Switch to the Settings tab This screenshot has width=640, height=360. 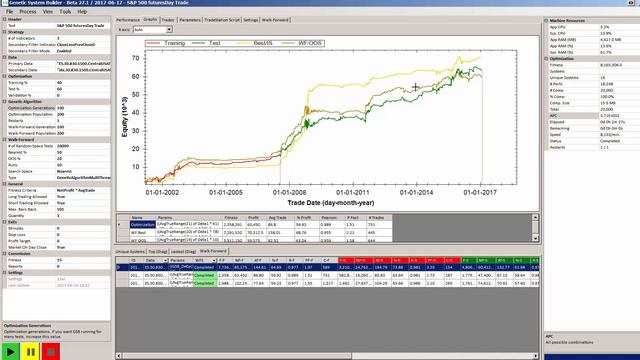pyautogui.click(x=251, y=20)
